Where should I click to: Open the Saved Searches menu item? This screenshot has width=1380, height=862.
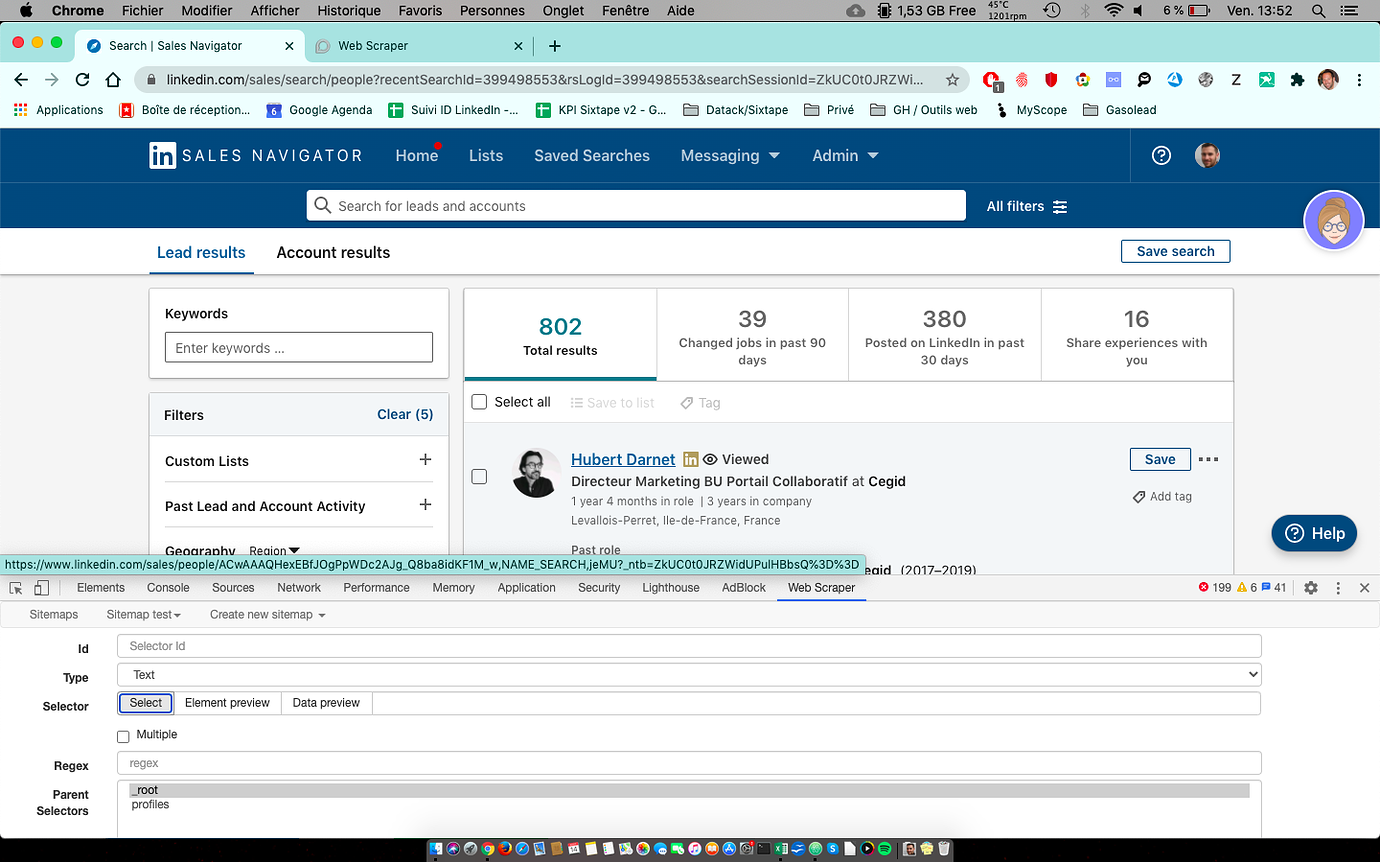pos(592,155)
